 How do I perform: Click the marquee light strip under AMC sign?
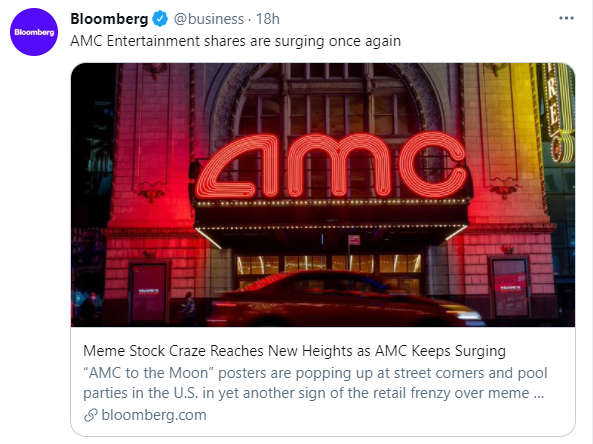click(331, 203)
